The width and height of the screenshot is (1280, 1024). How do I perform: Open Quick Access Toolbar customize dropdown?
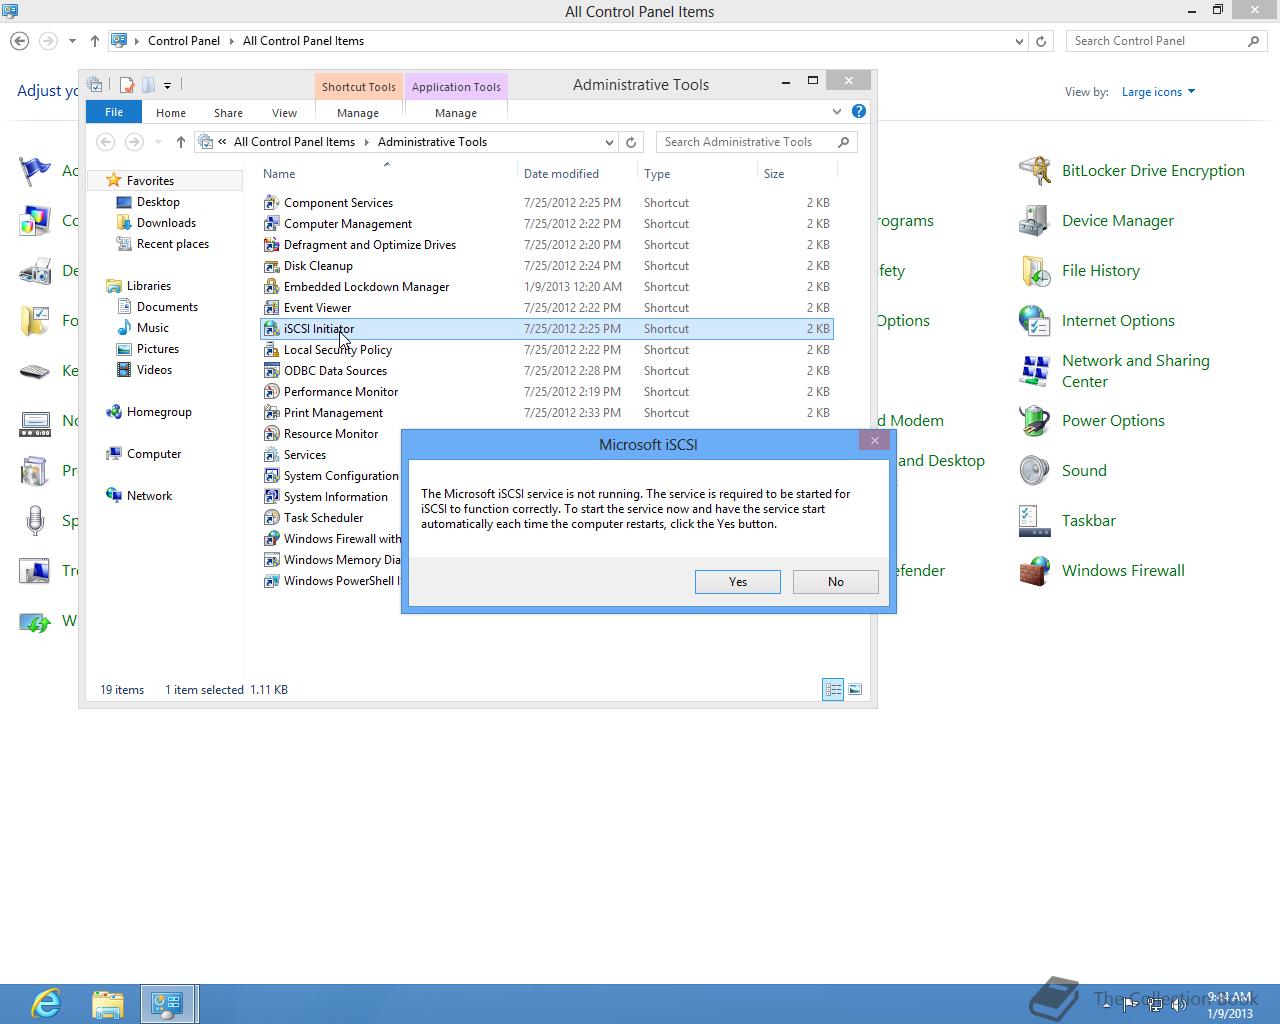(167, 85)
